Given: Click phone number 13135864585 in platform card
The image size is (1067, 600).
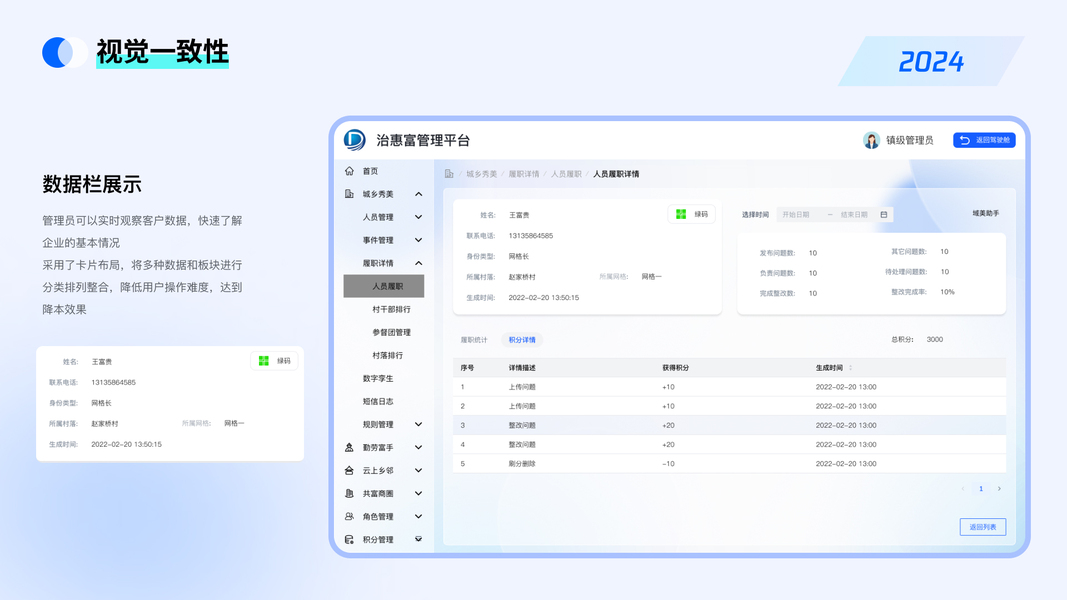Looking at the screenshot, I should (x=531, y=236).
